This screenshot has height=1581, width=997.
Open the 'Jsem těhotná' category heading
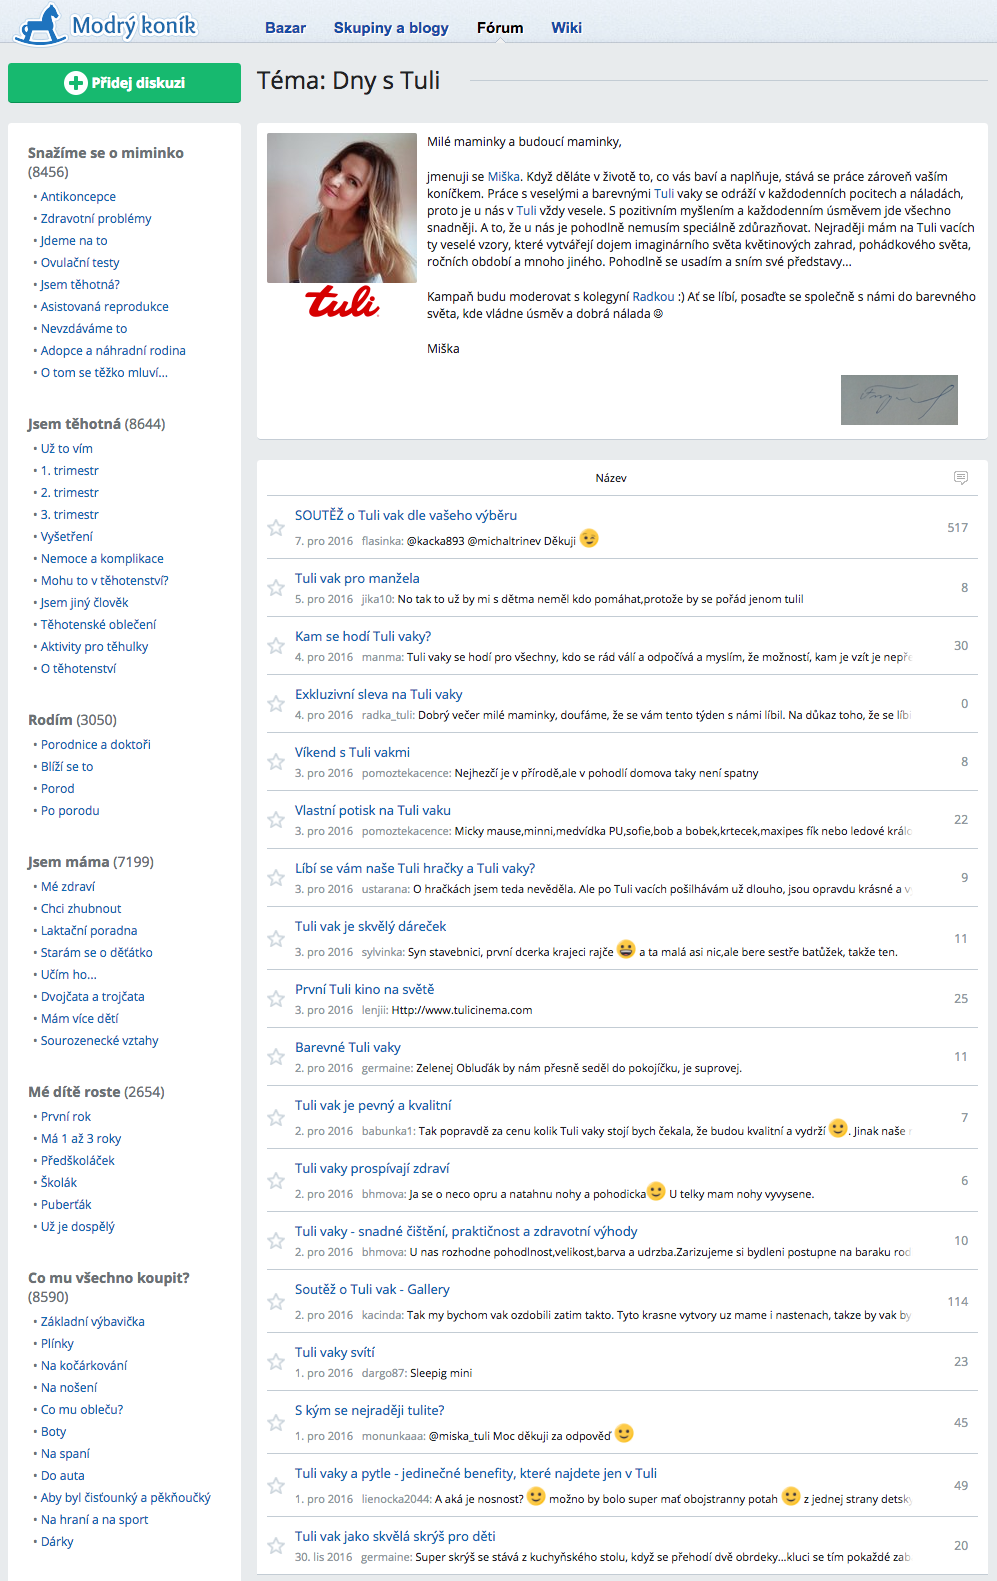pos(74,424)
